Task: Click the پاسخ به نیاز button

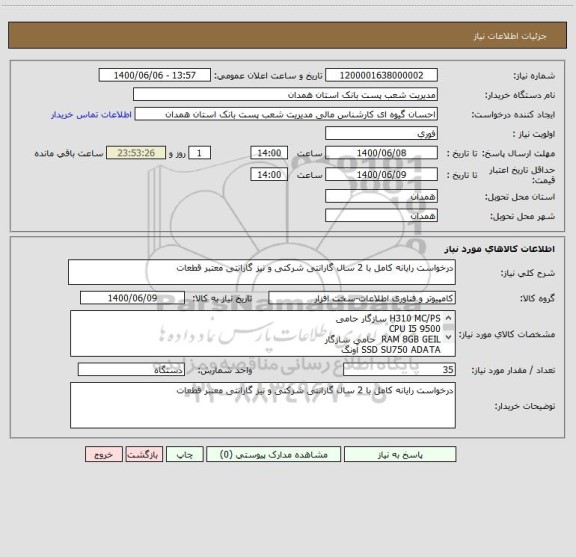Action: 400,454
